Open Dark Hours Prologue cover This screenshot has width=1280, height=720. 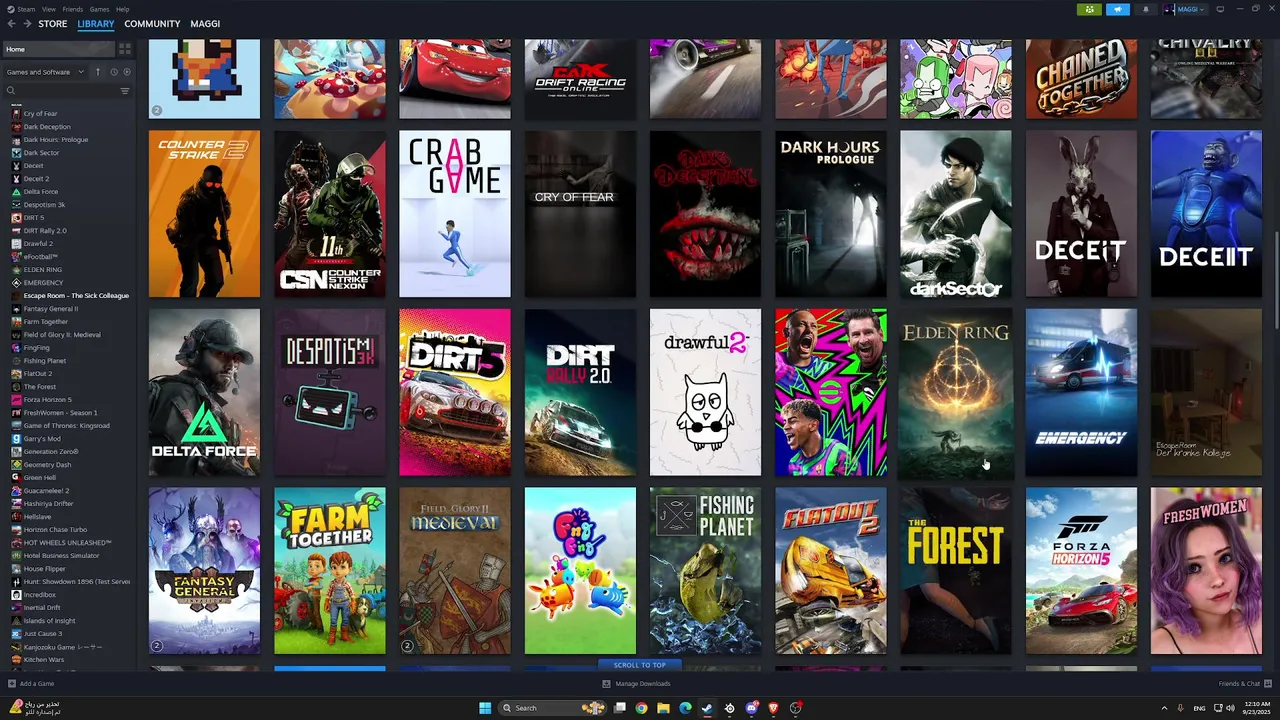(831, 214)
